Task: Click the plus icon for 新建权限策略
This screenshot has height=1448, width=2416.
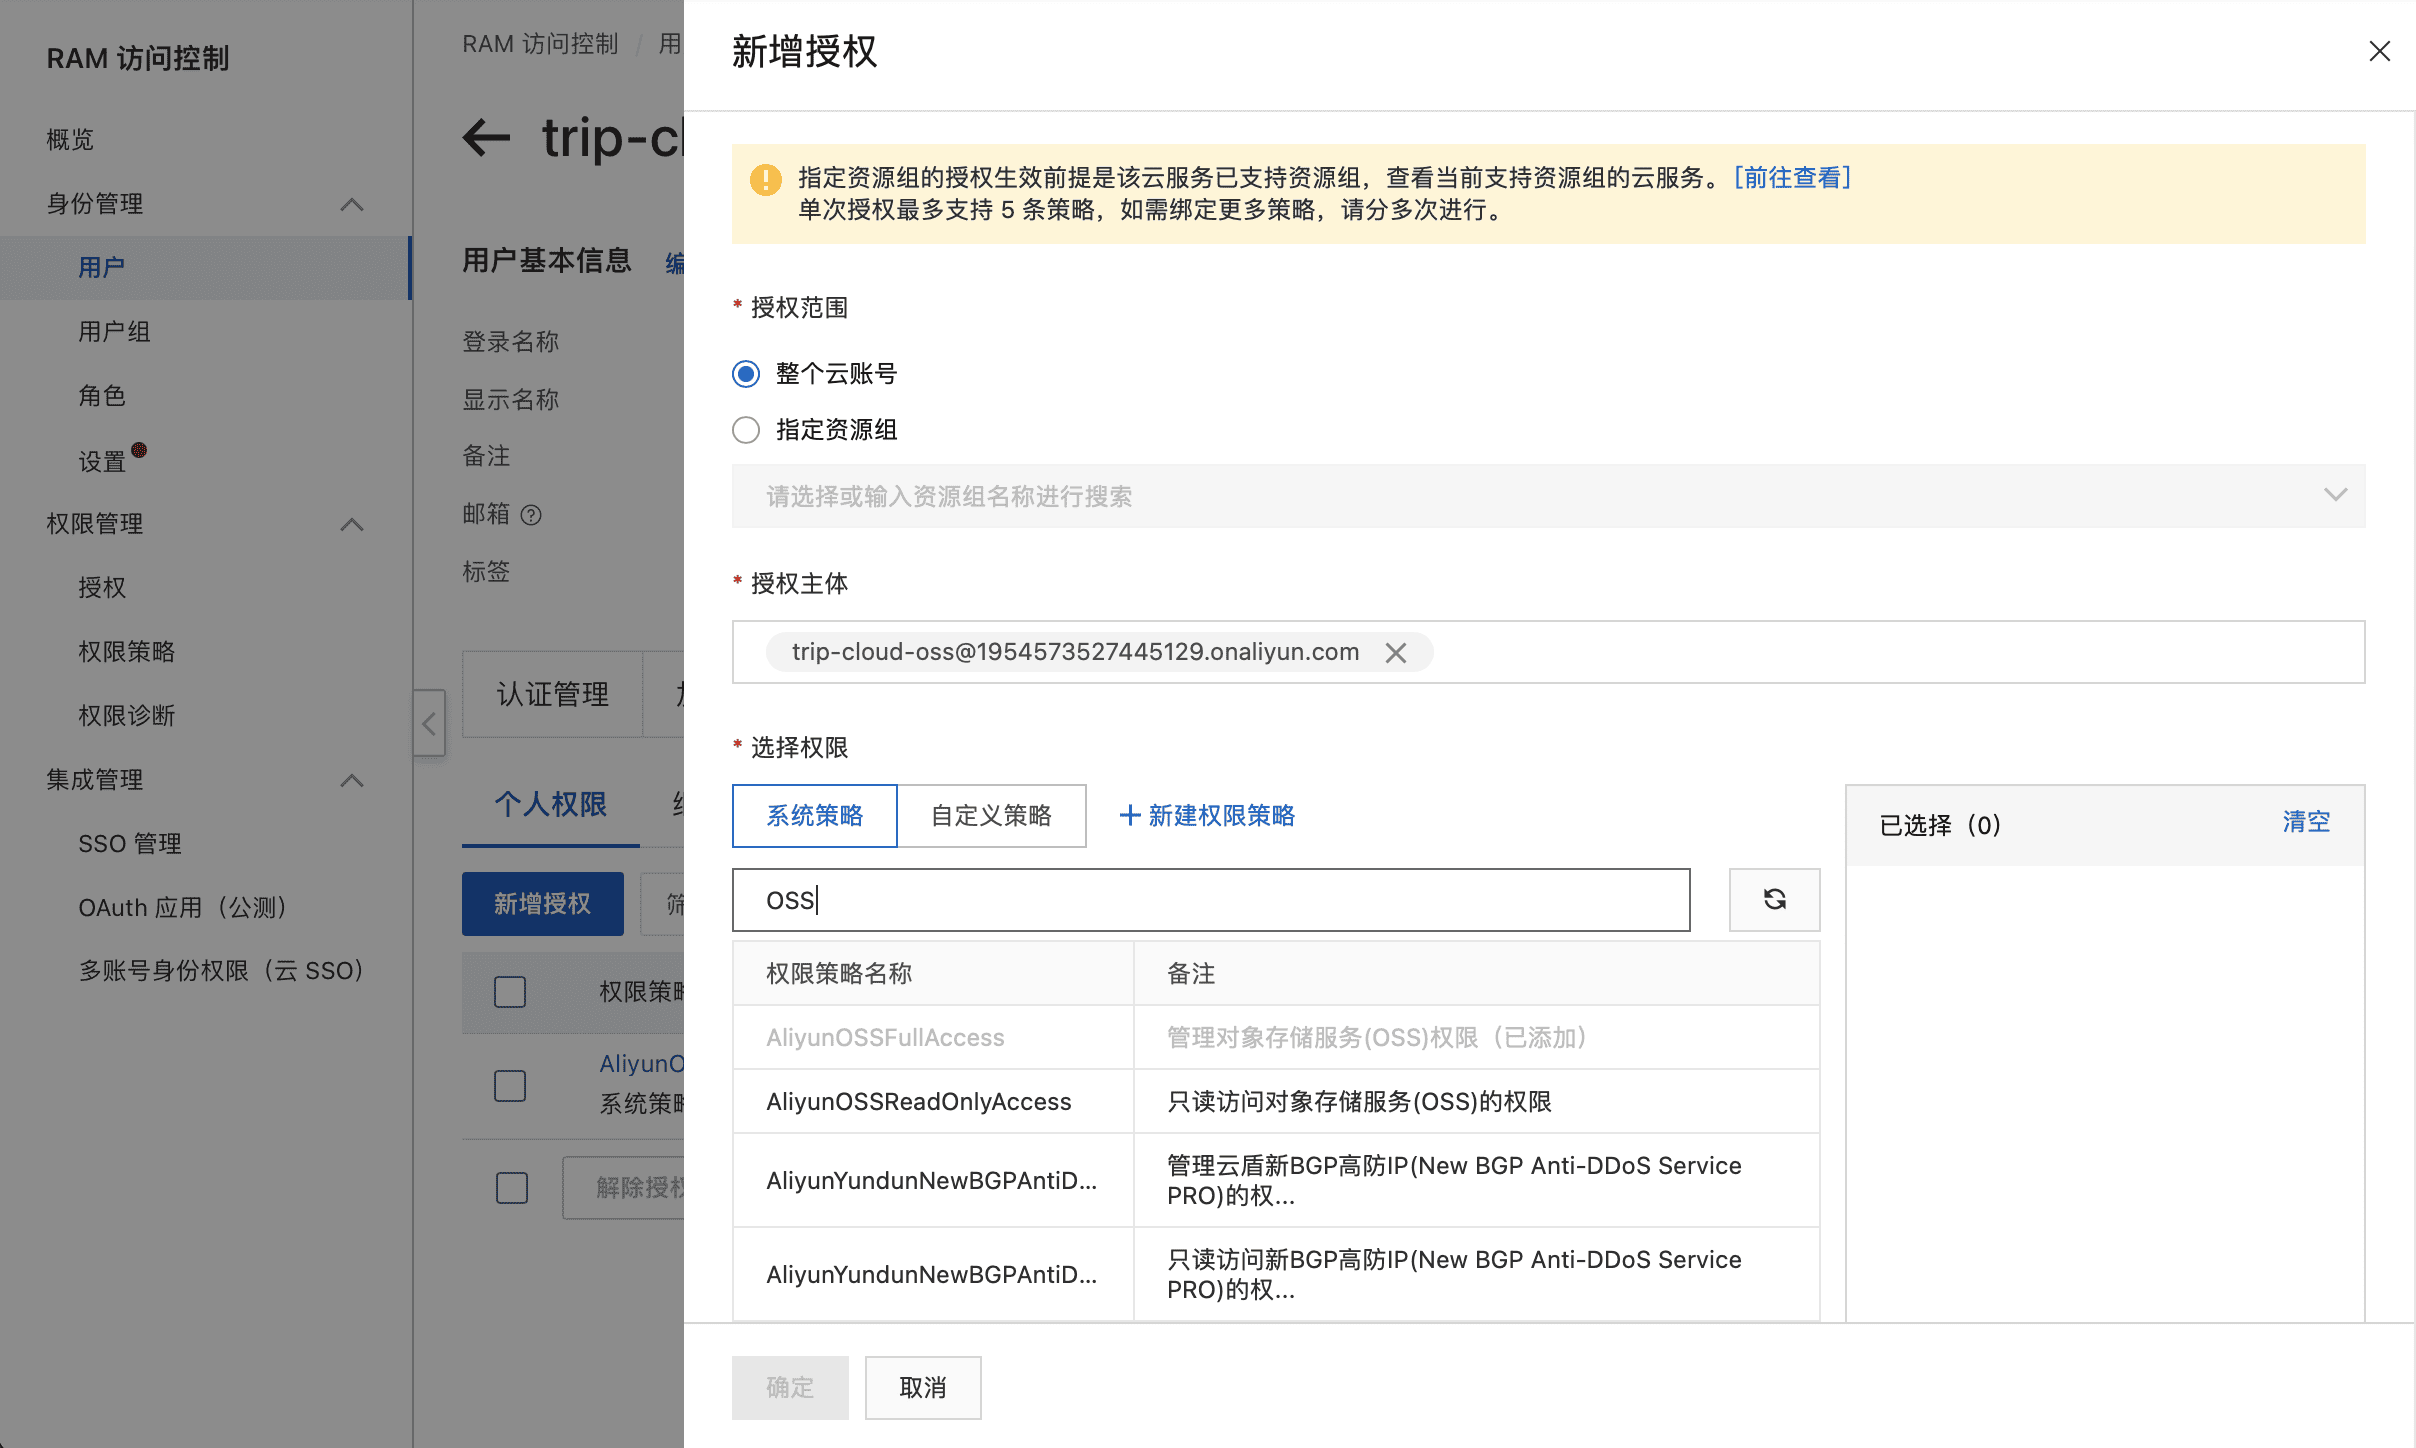Action: click(x=1130, y=815)
